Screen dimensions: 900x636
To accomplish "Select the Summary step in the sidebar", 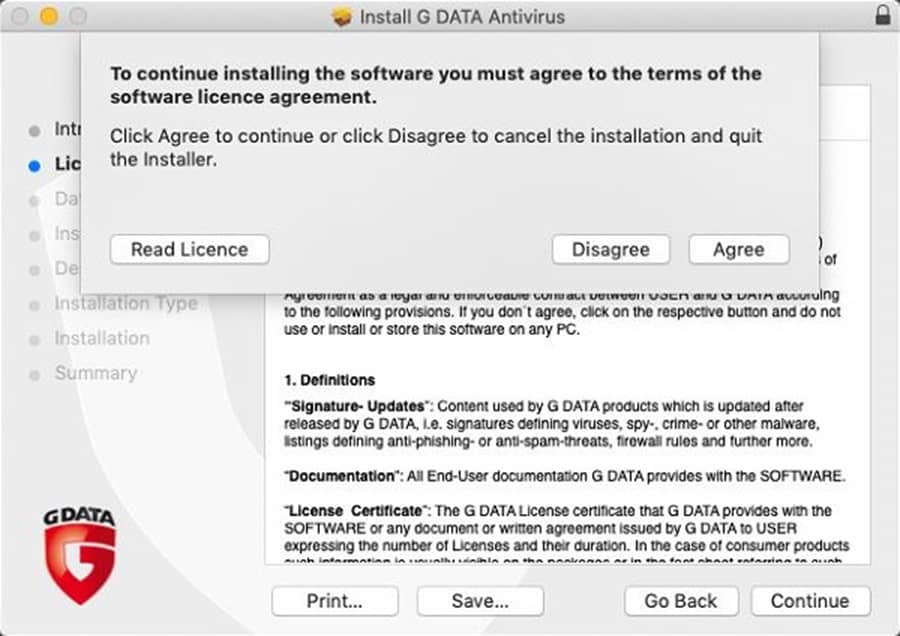I will click(x=95, y=373).
